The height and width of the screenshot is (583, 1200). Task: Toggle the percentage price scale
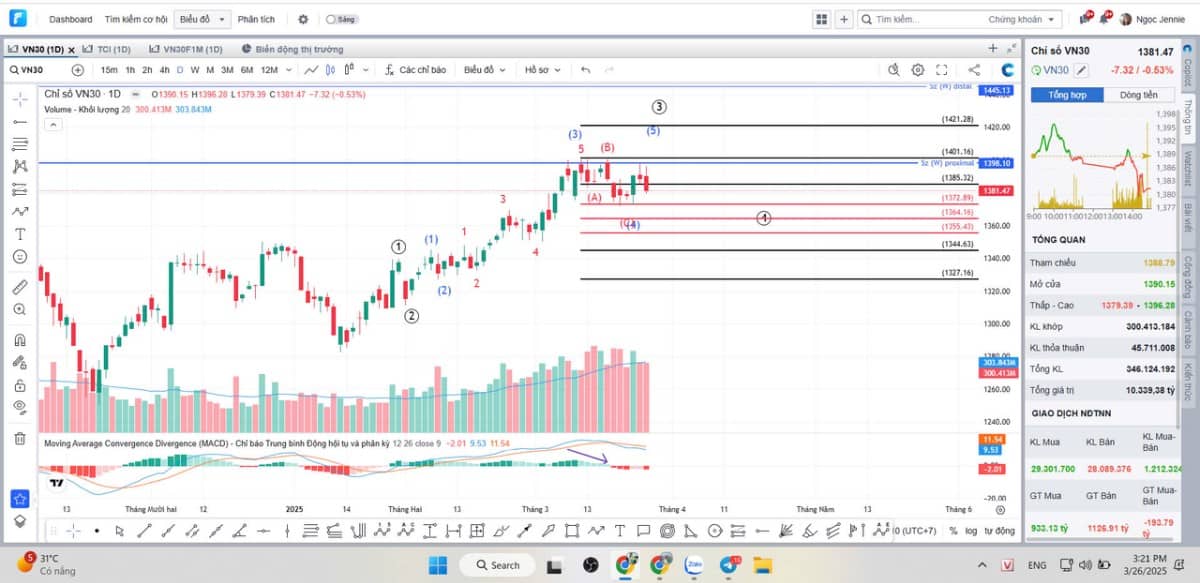pos(952,532)
